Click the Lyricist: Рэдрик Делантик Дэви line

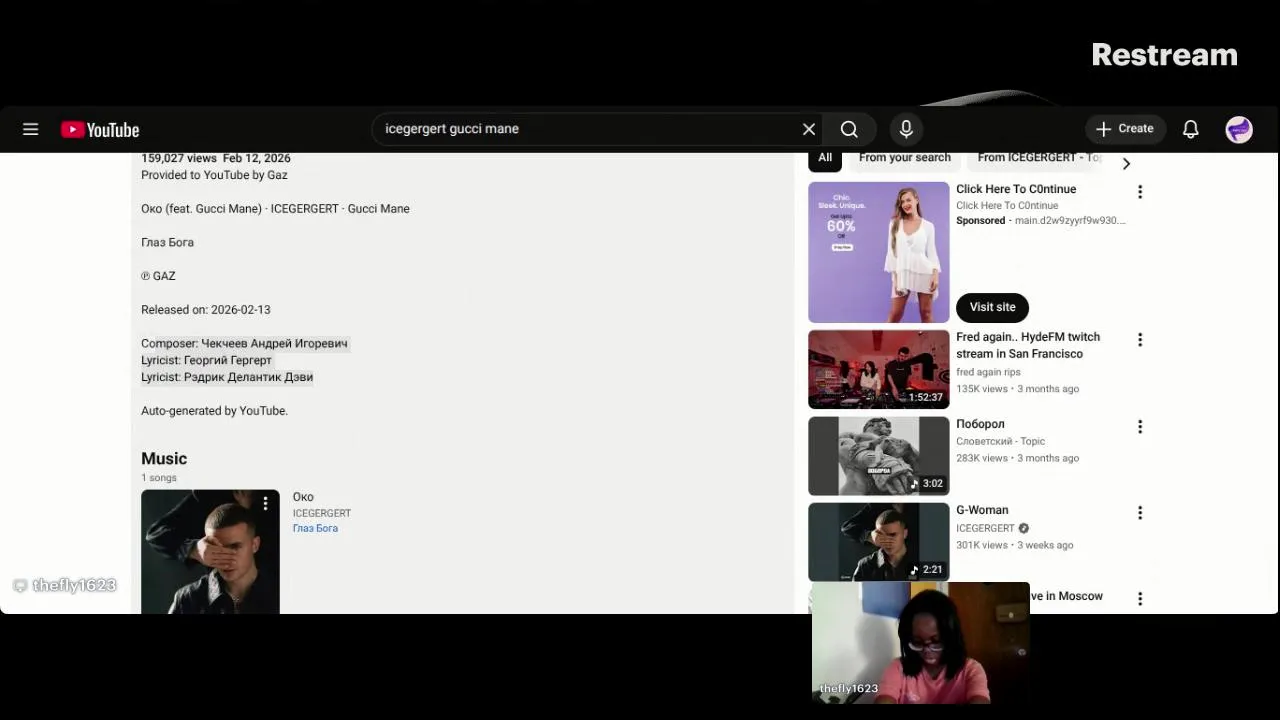coord(227,377)
